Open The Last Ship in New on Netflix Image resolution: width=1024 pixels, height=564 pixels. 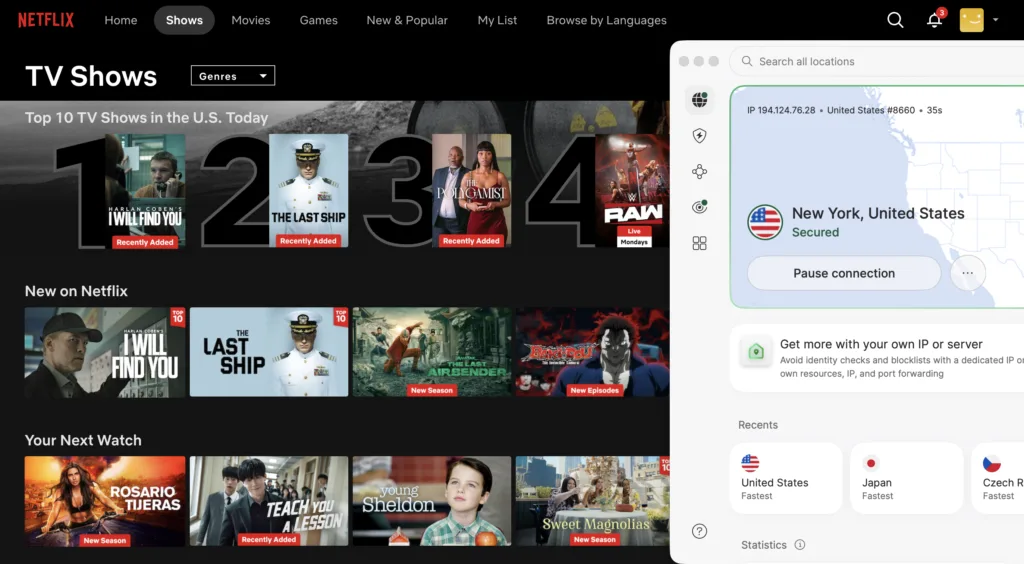pyautogui.click(x=269, y=352)
